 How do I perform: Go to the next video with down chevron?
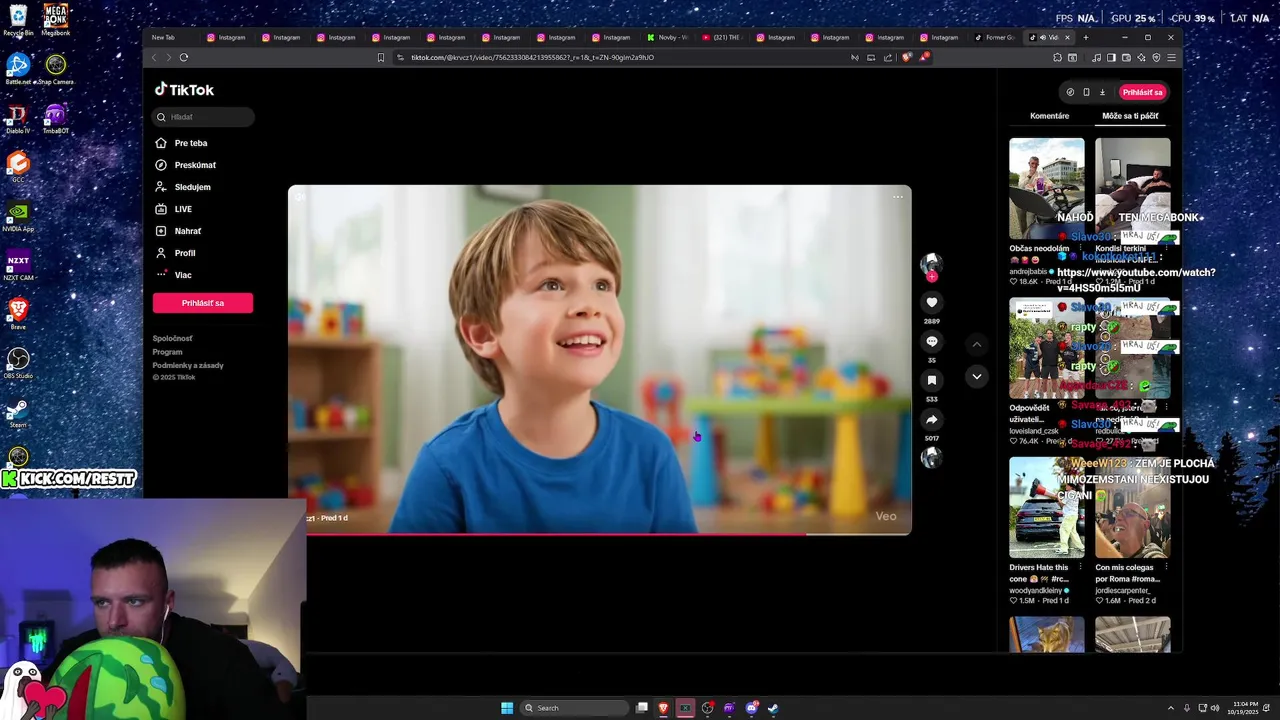click(977, 377)
